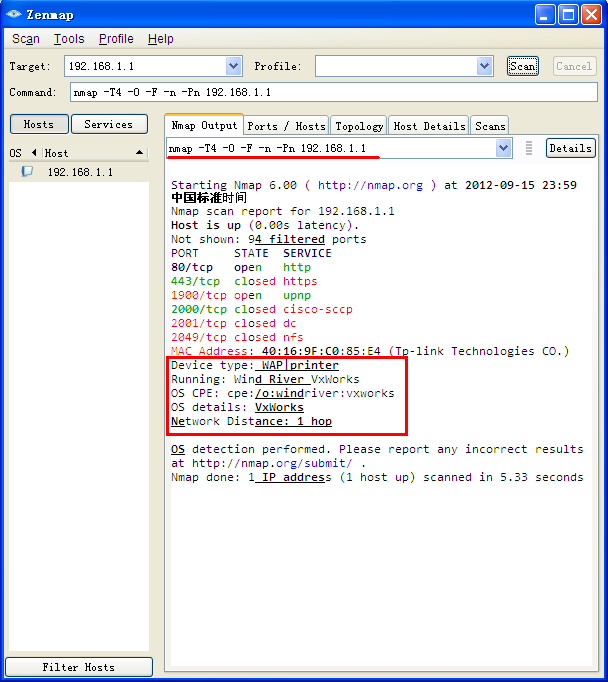The image size is (608, 682).
Task: Open the Scan menu
Action: [x=26, y=39]
